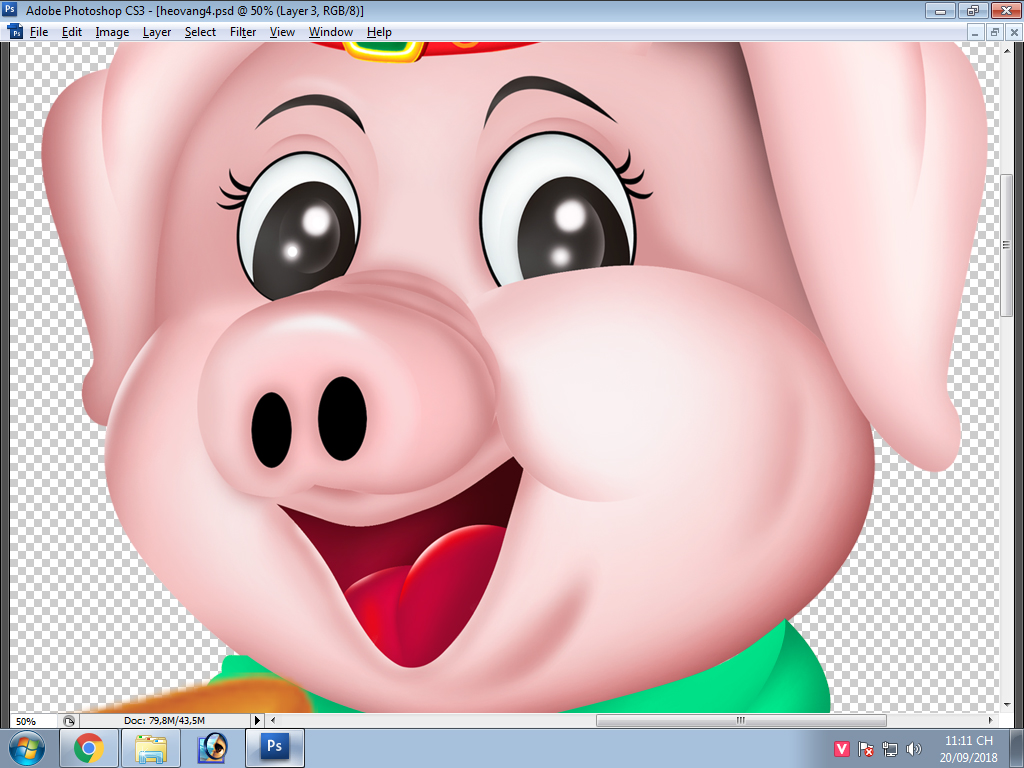
Task: Click the small Ps document icon beside File menu
Action: (x=14, y=31)
